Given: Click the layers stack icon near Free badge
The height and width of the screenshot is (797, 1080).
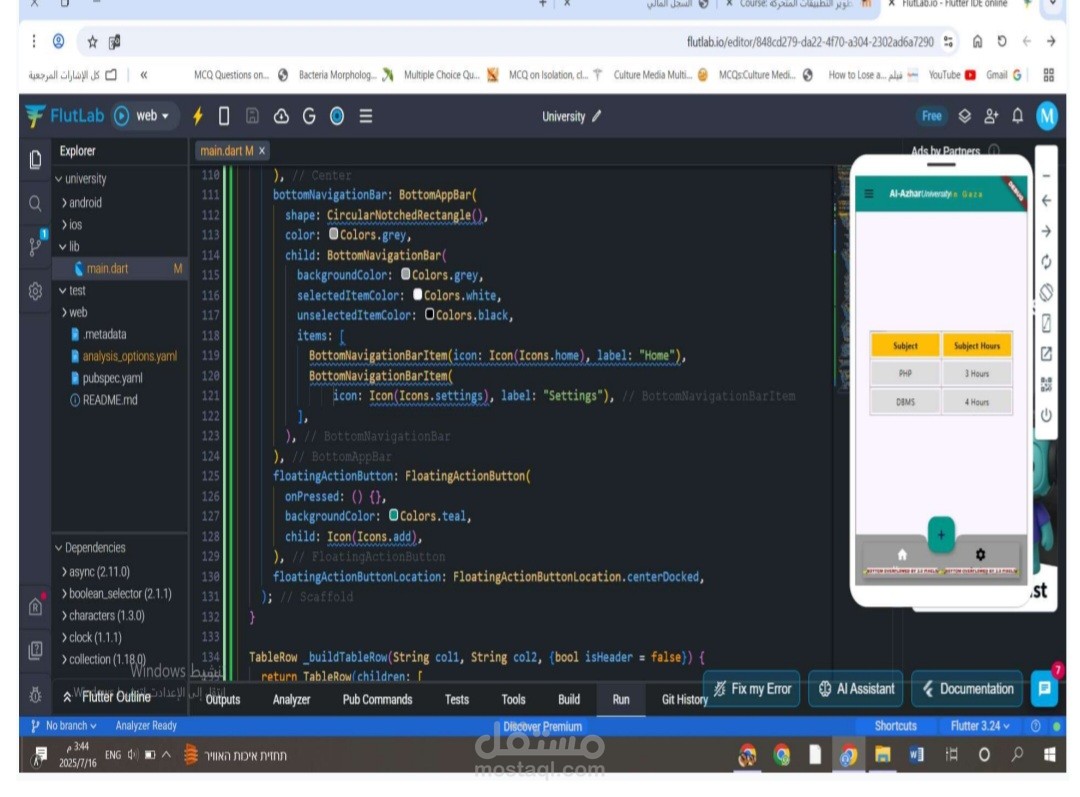Looking at the screenshot, I should [x=964, y=116].
